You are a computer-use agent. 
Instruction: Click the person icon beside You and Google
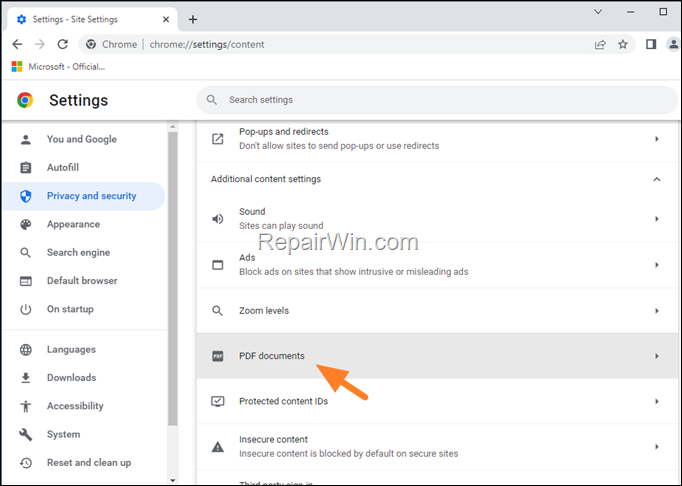26,139
